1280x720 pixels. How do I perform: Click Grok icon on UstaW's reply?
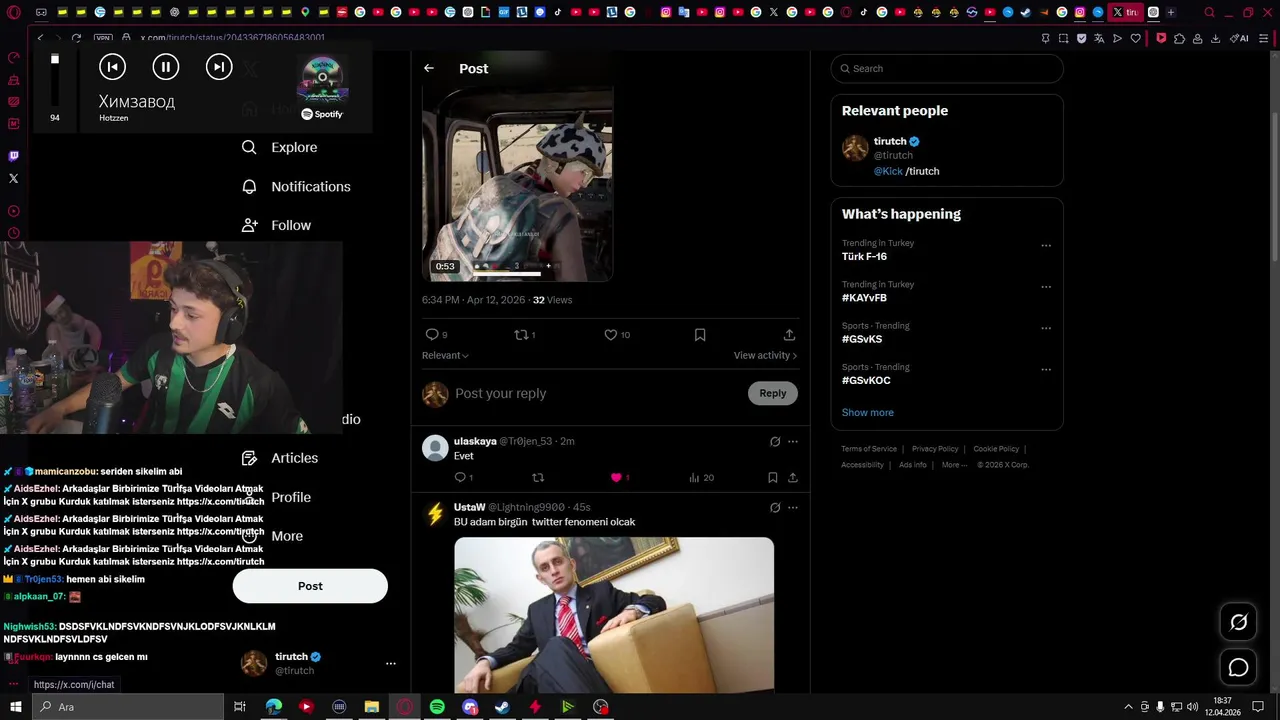(x=775, y=507)
